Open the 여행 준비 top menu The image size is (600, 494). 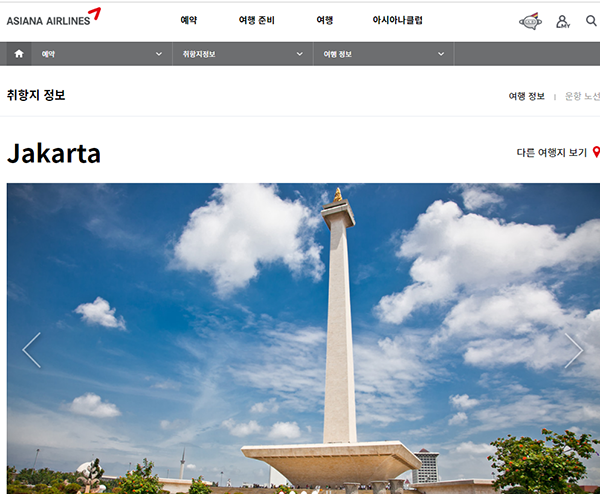point(257,20)
